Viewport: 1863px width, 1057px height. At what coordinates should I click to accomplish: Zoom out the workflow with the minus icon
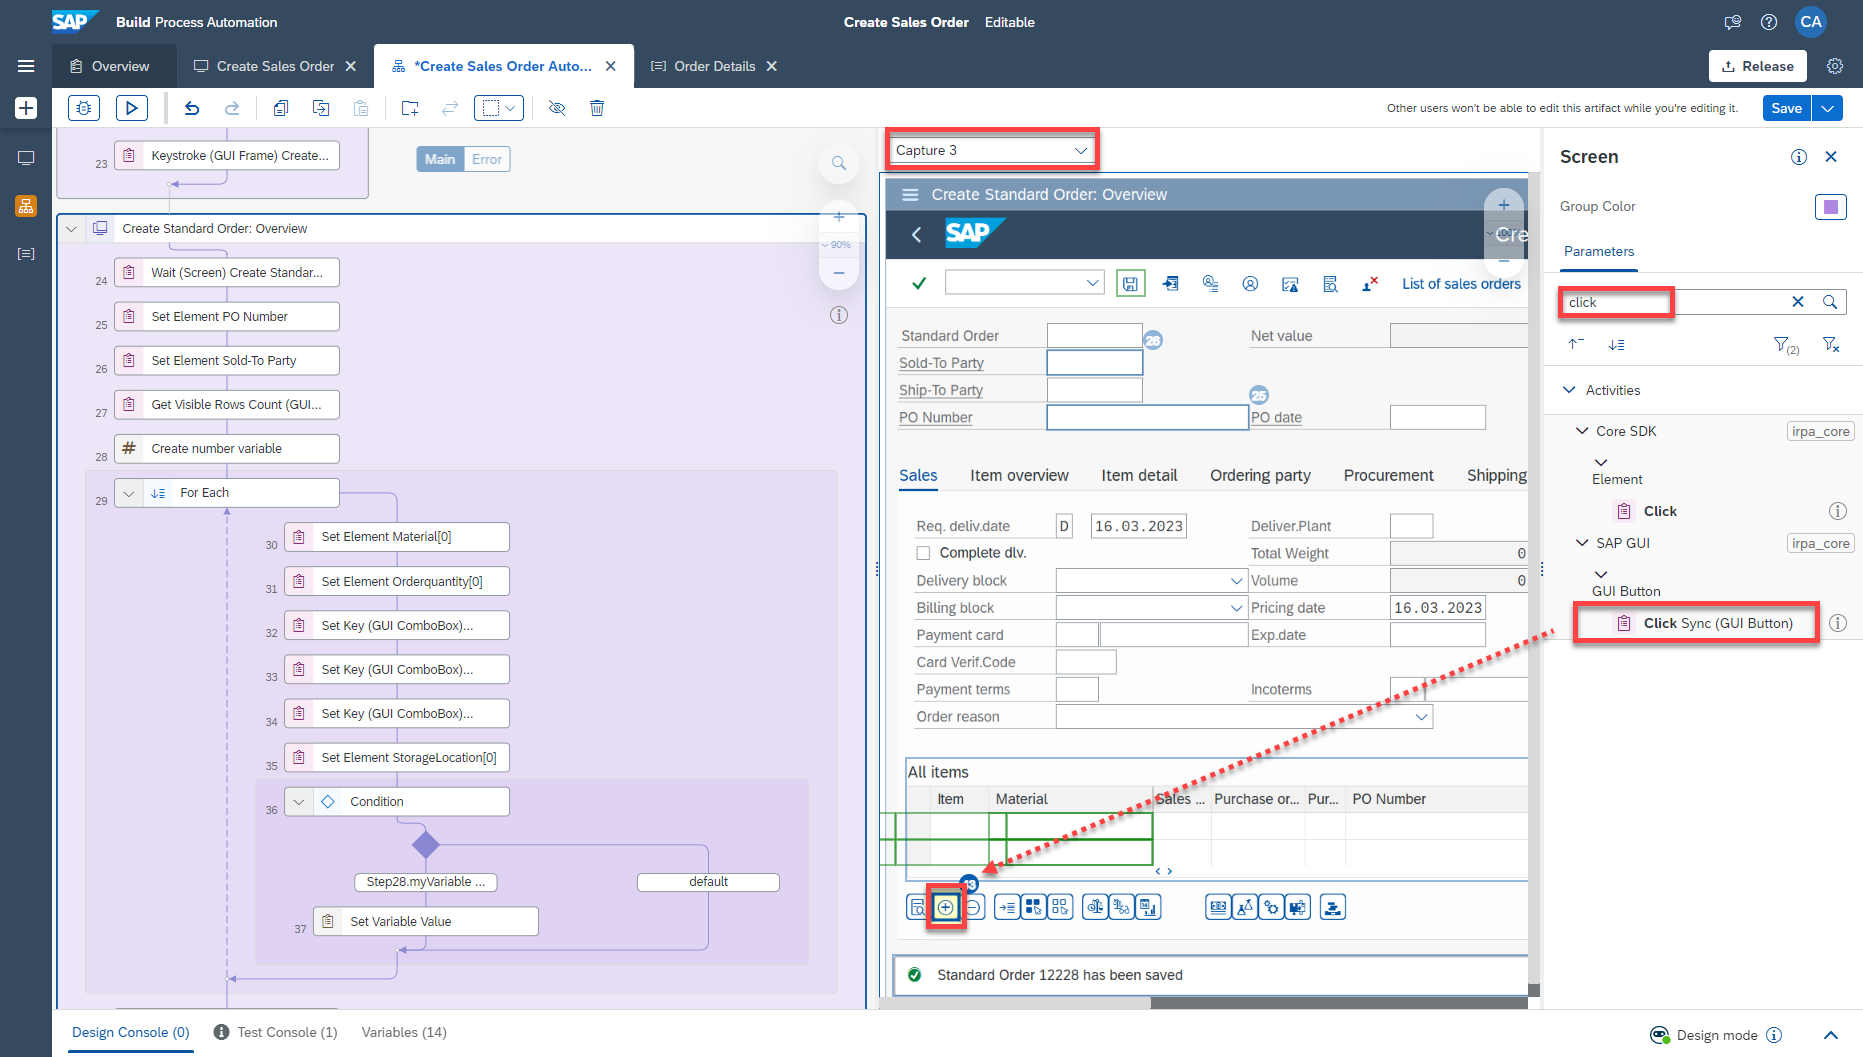click(839, 273)
